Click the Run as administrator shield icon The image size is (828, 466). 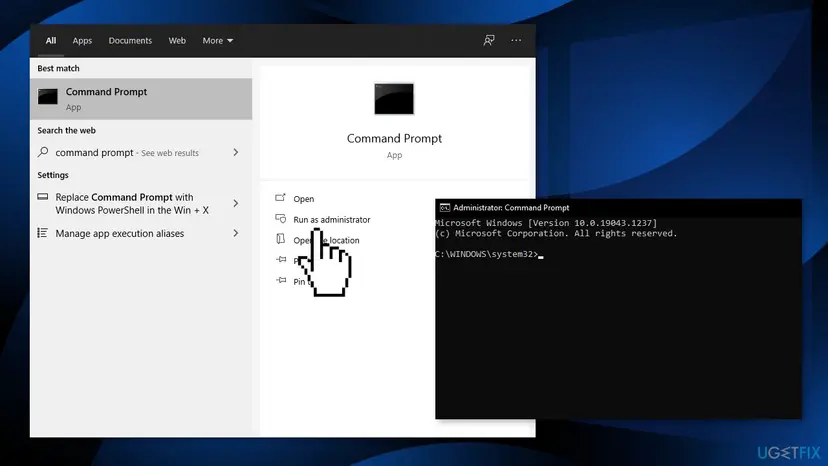pos(280,218)
